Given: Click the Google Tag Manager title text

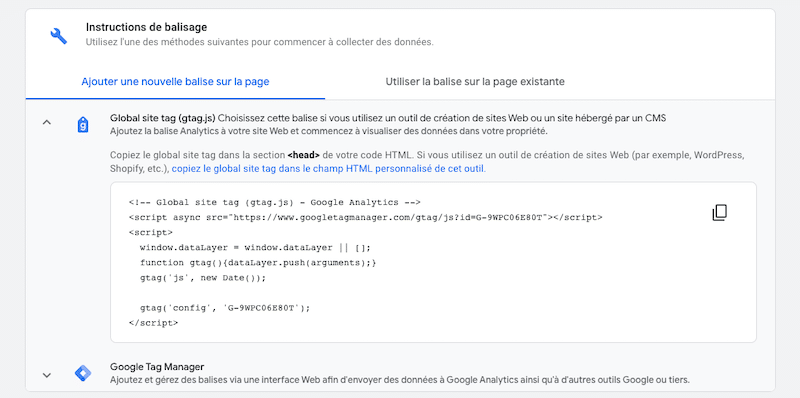Looking at the screenshot, I should click(157, 366).
